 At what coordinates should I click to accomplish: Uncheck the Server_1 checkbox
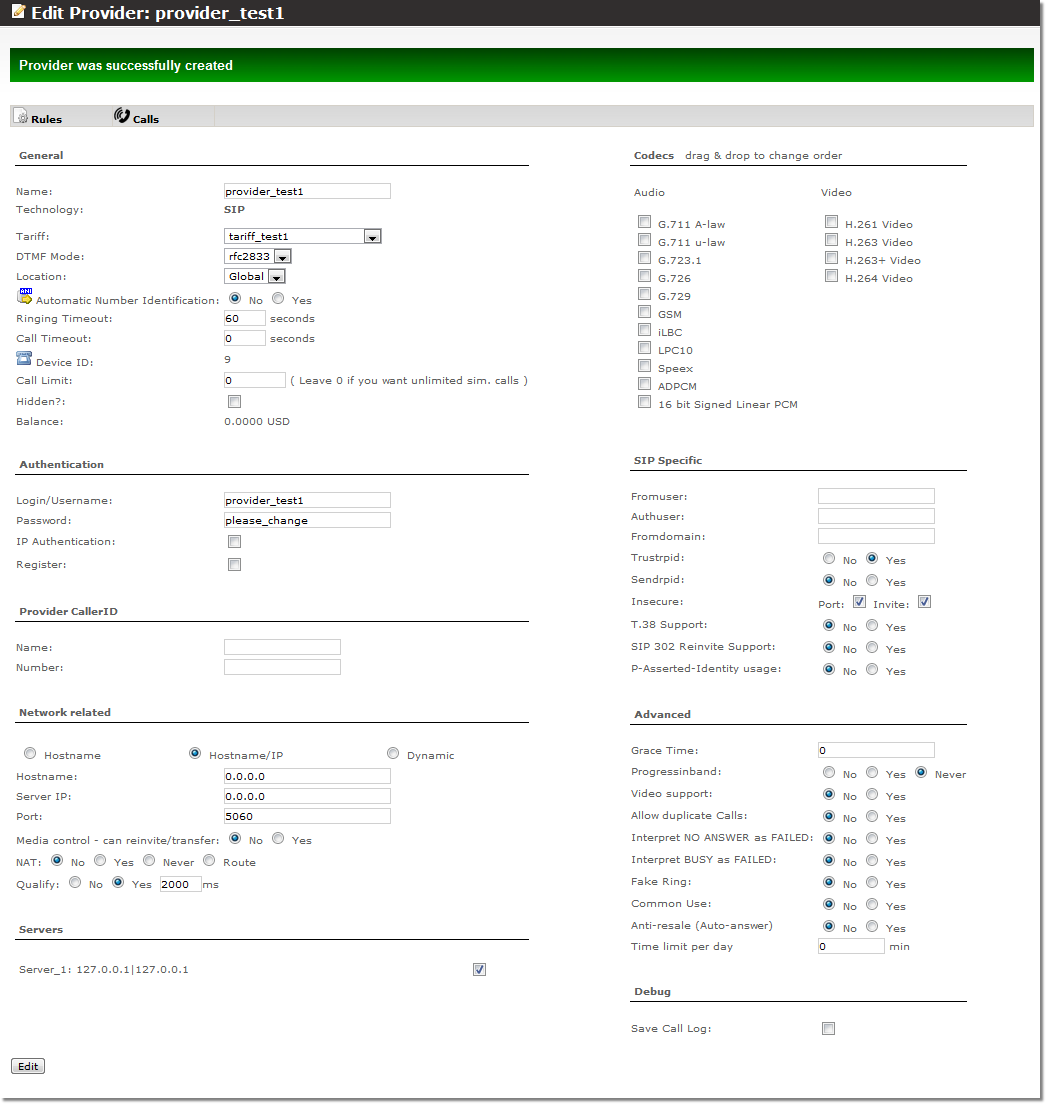[479, 969]
